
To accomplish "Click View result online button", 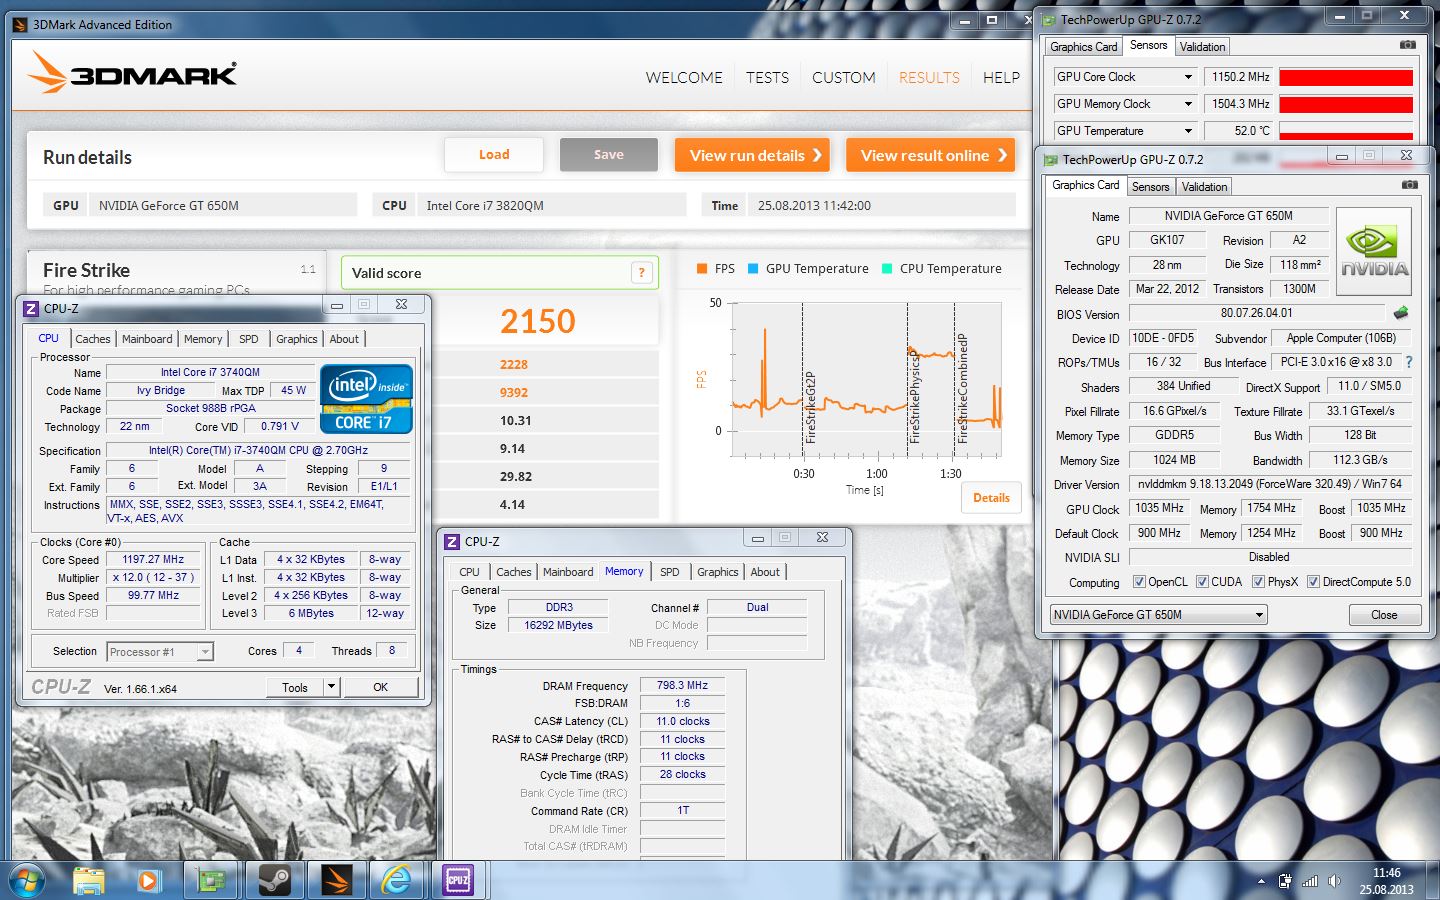I will click(x=930, y=155).
